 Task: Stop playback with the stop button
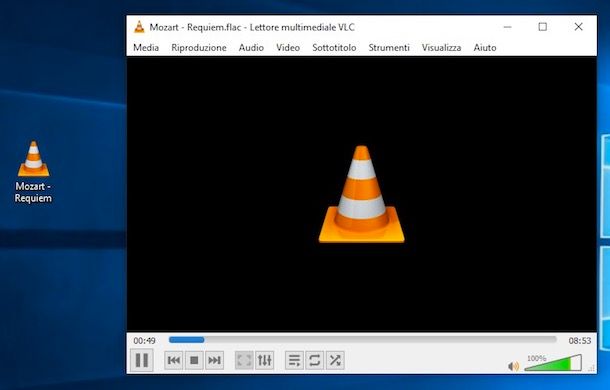(x=194, y=360)
